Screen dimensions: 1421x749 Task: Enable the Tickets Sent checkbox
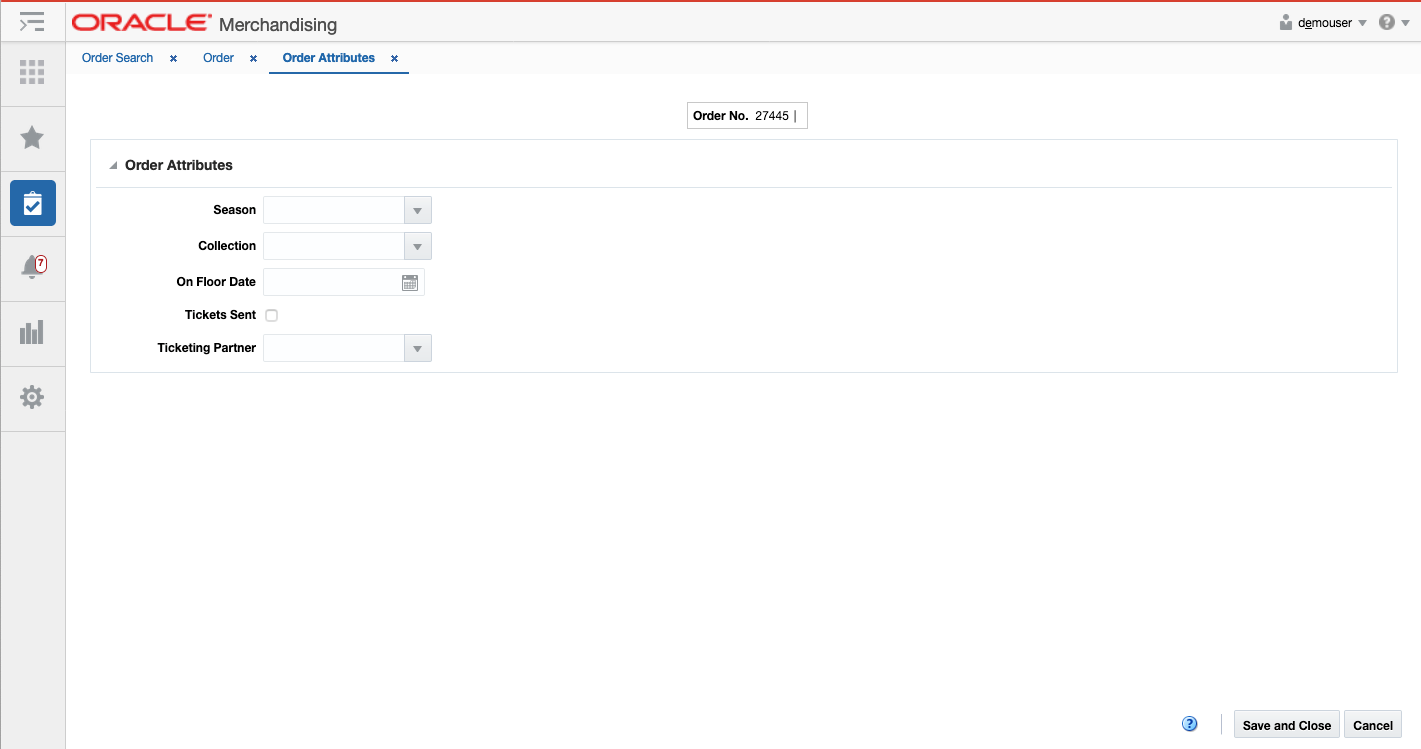pyautogui.click(x=271, y=315)
